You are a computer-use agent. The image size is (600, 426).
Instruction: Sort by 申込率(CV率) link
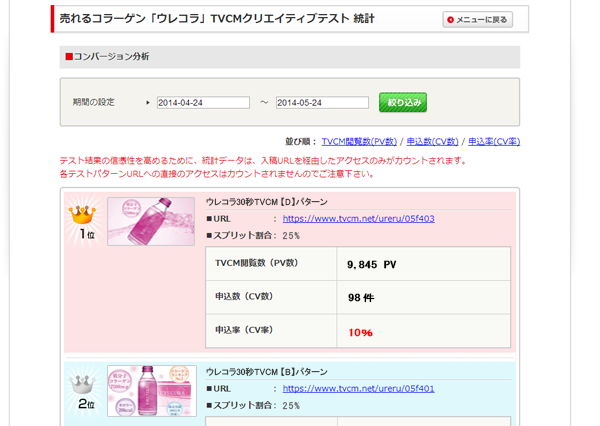click(494, 142)
